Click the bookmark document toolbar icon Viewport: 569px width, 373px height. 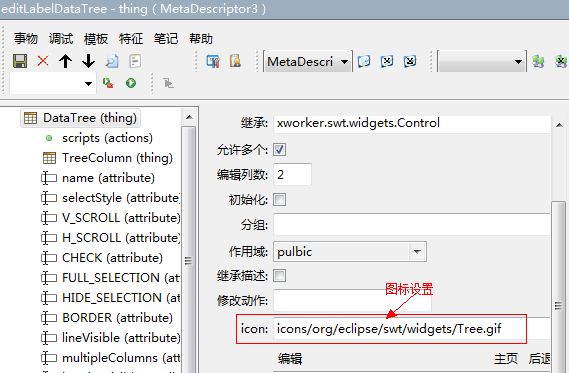coord(235,61)
